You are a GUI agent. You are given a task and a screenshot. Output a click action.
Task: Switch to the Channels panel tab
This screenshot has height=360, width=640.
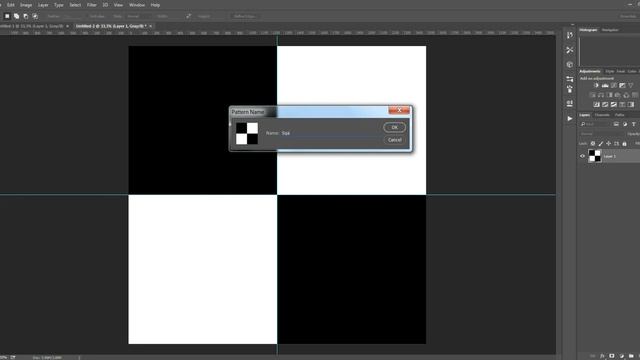602,115
